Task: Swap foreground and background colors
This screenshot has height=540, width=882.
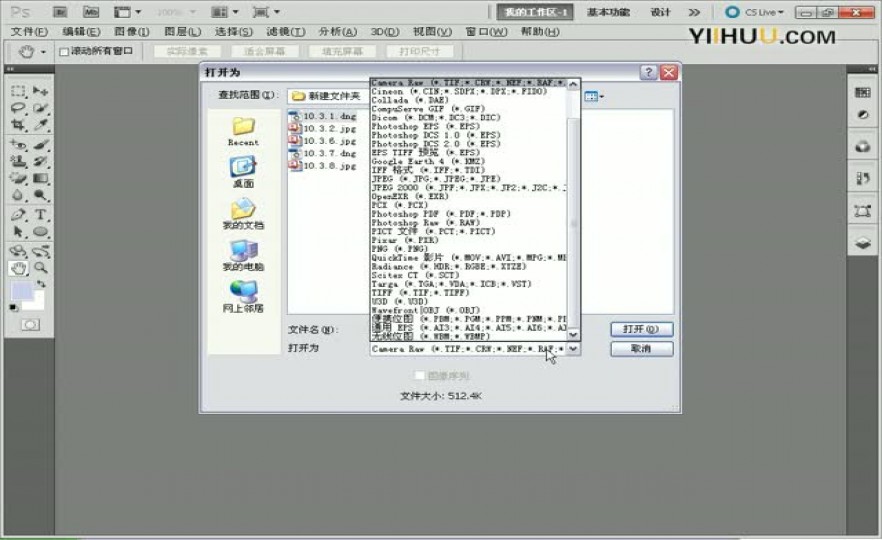Action: [41, 284]
